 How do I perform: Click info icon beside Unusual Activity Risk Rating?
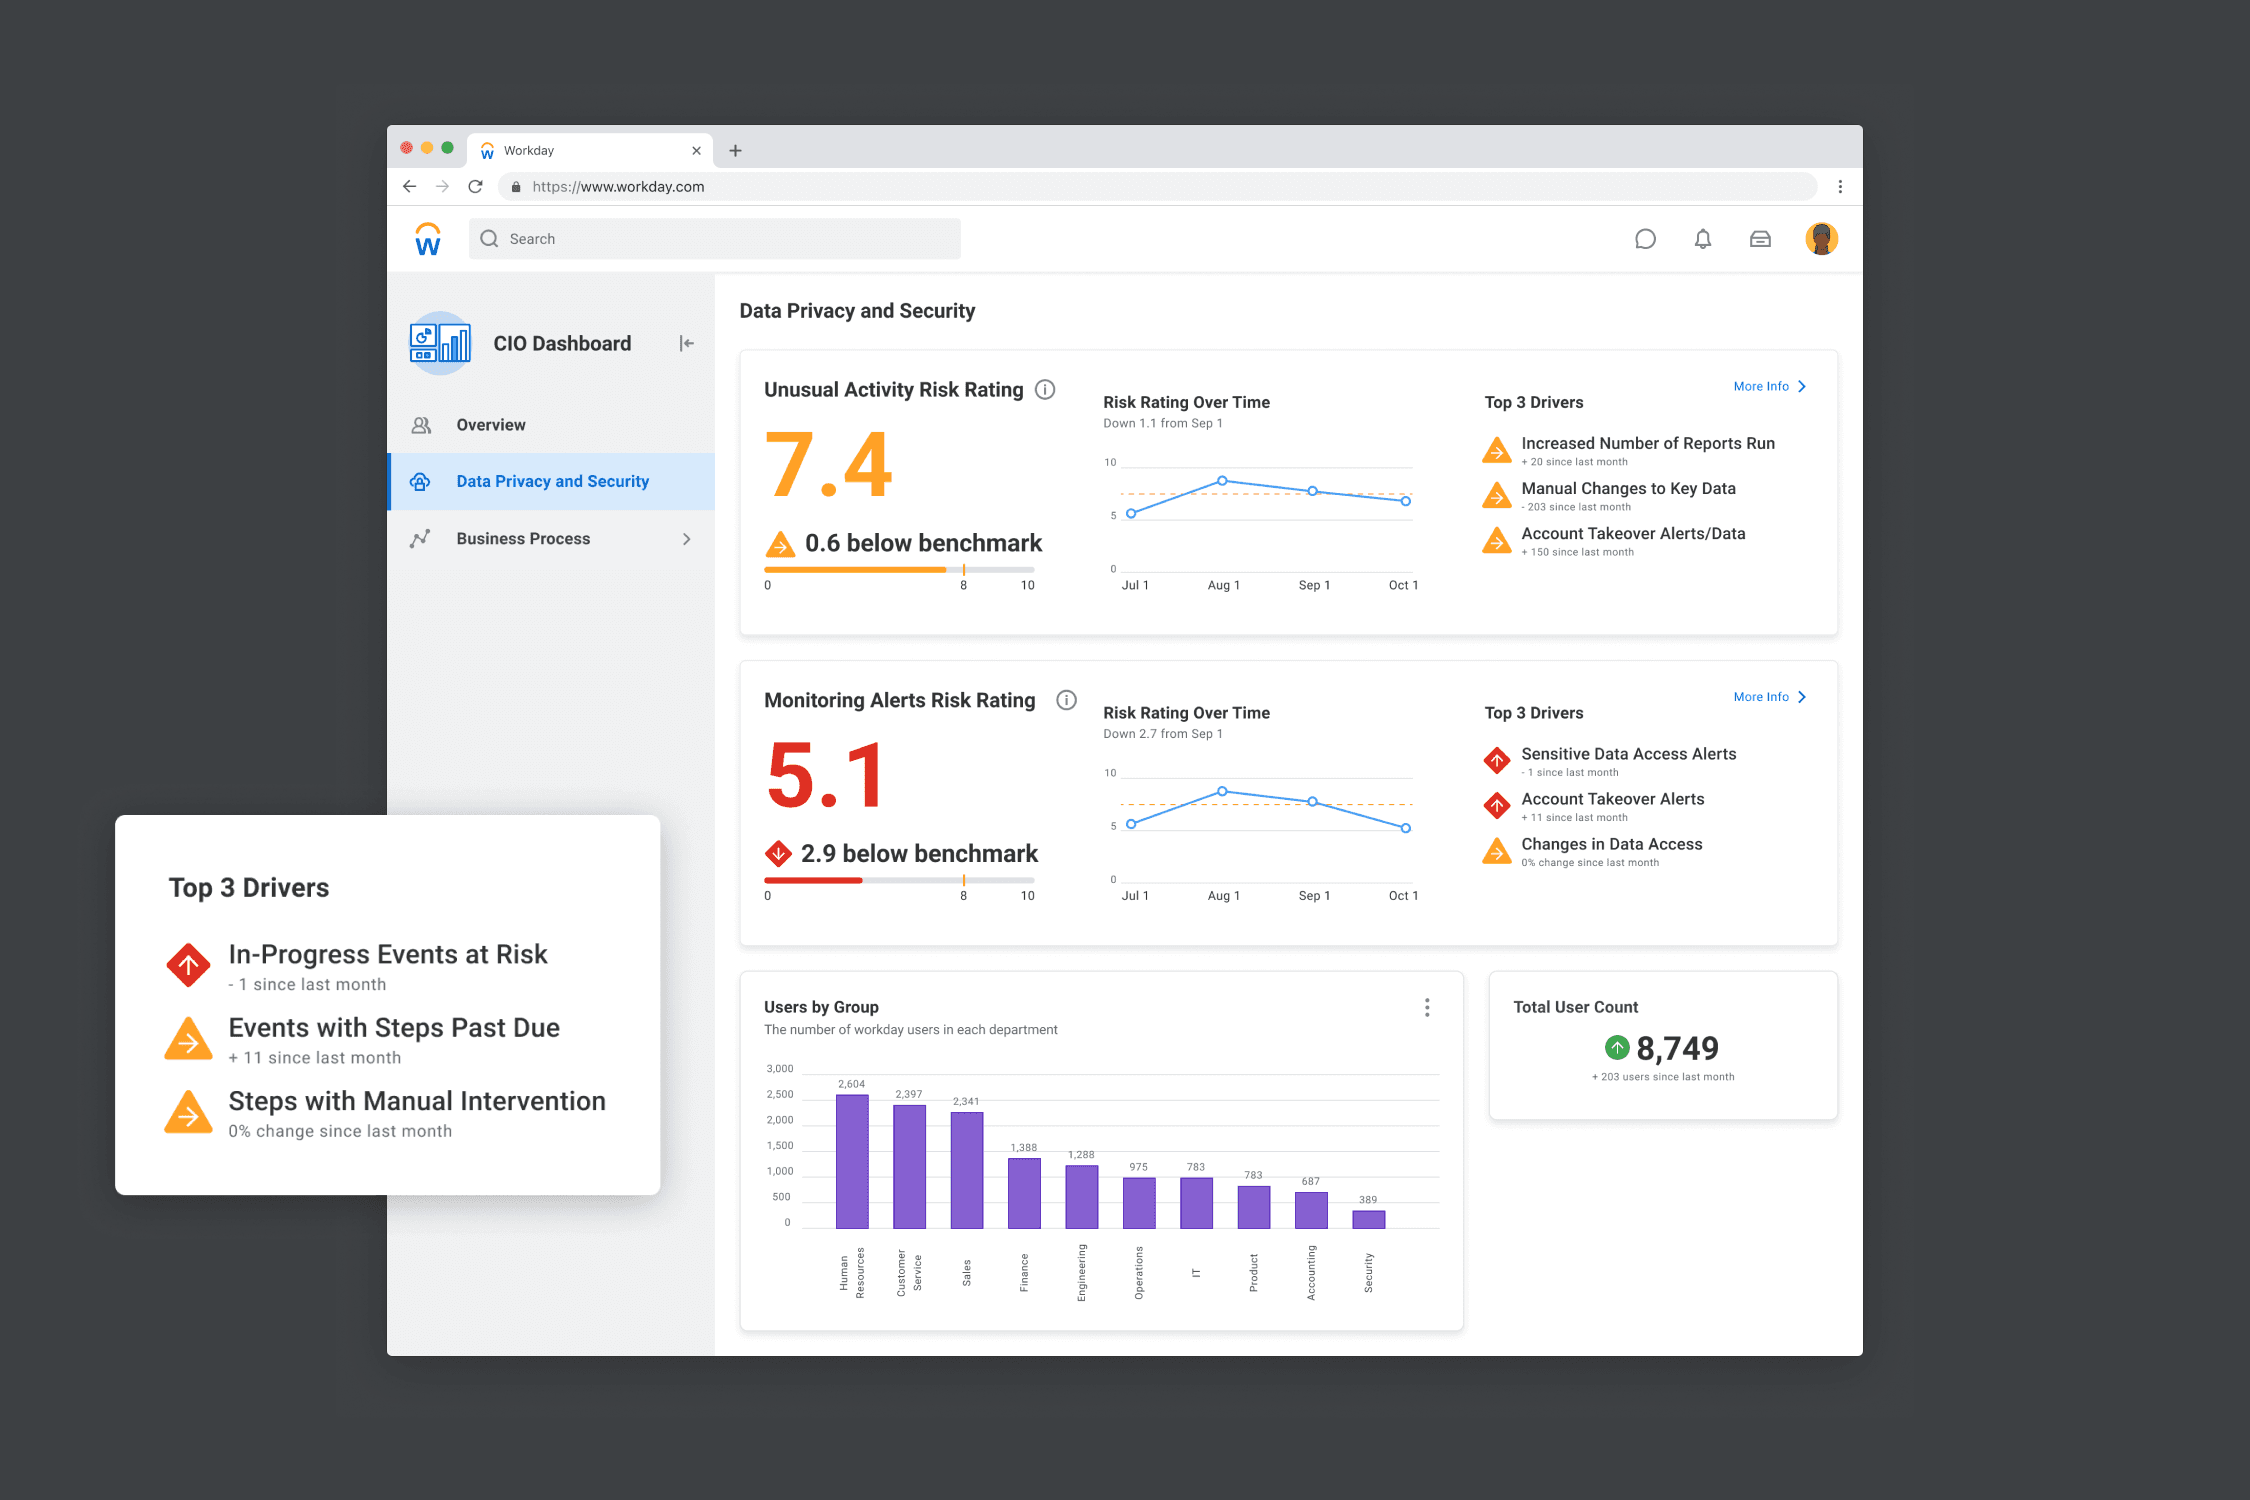pos(1045,390)
